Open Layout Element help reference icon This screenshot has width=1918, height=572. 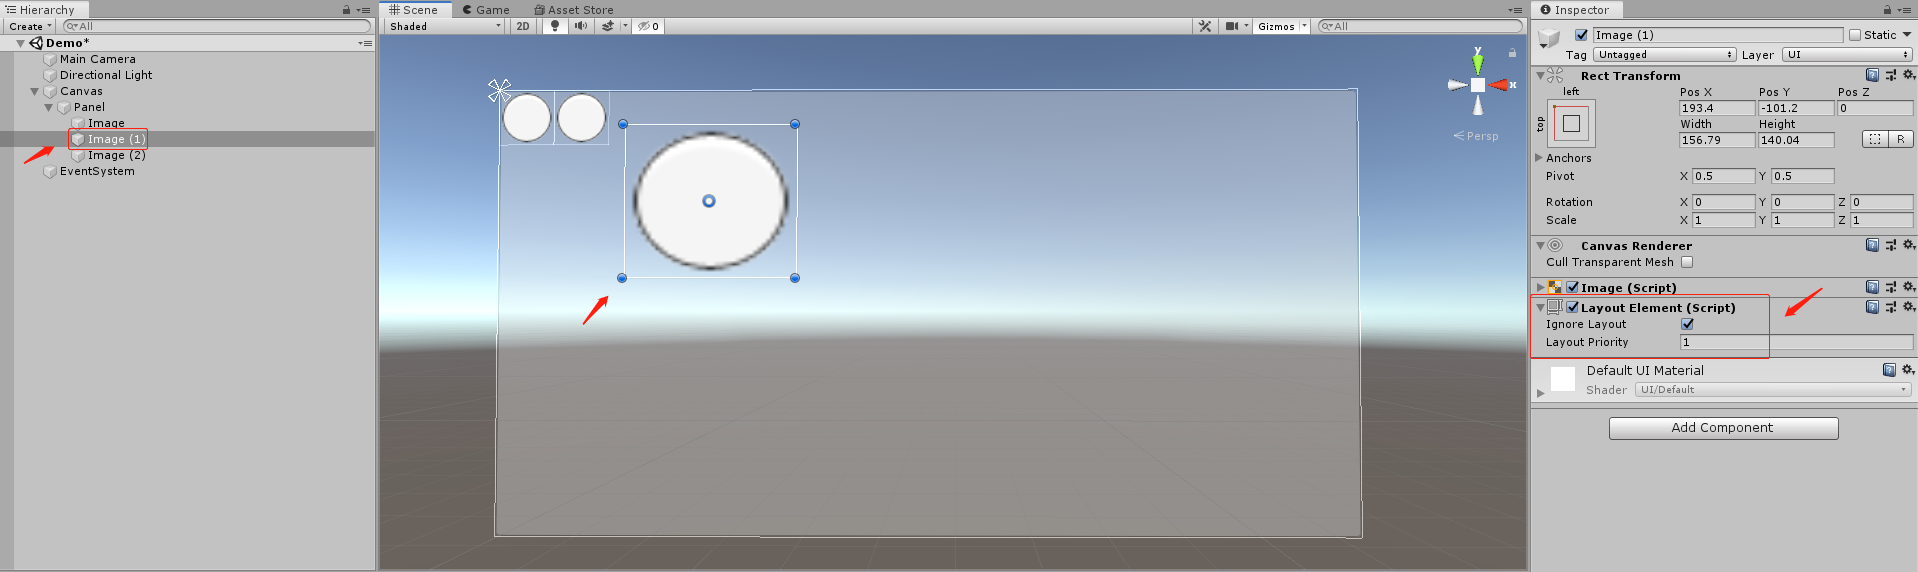coord(1872,307)
